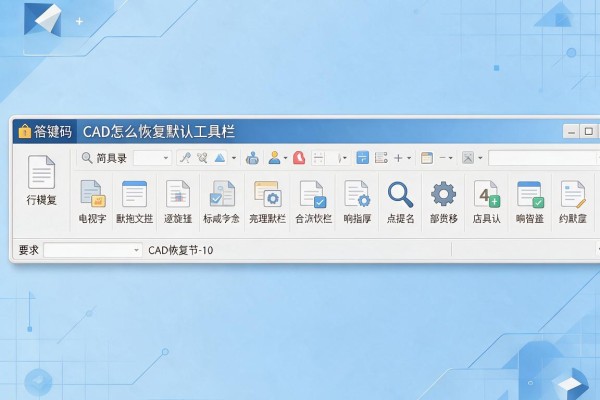The height and width of the screenshot is (400, 600).
Task: Open the dropdown arrow beside the user icon
Action: pyautogui.click(x=285, y=158)
